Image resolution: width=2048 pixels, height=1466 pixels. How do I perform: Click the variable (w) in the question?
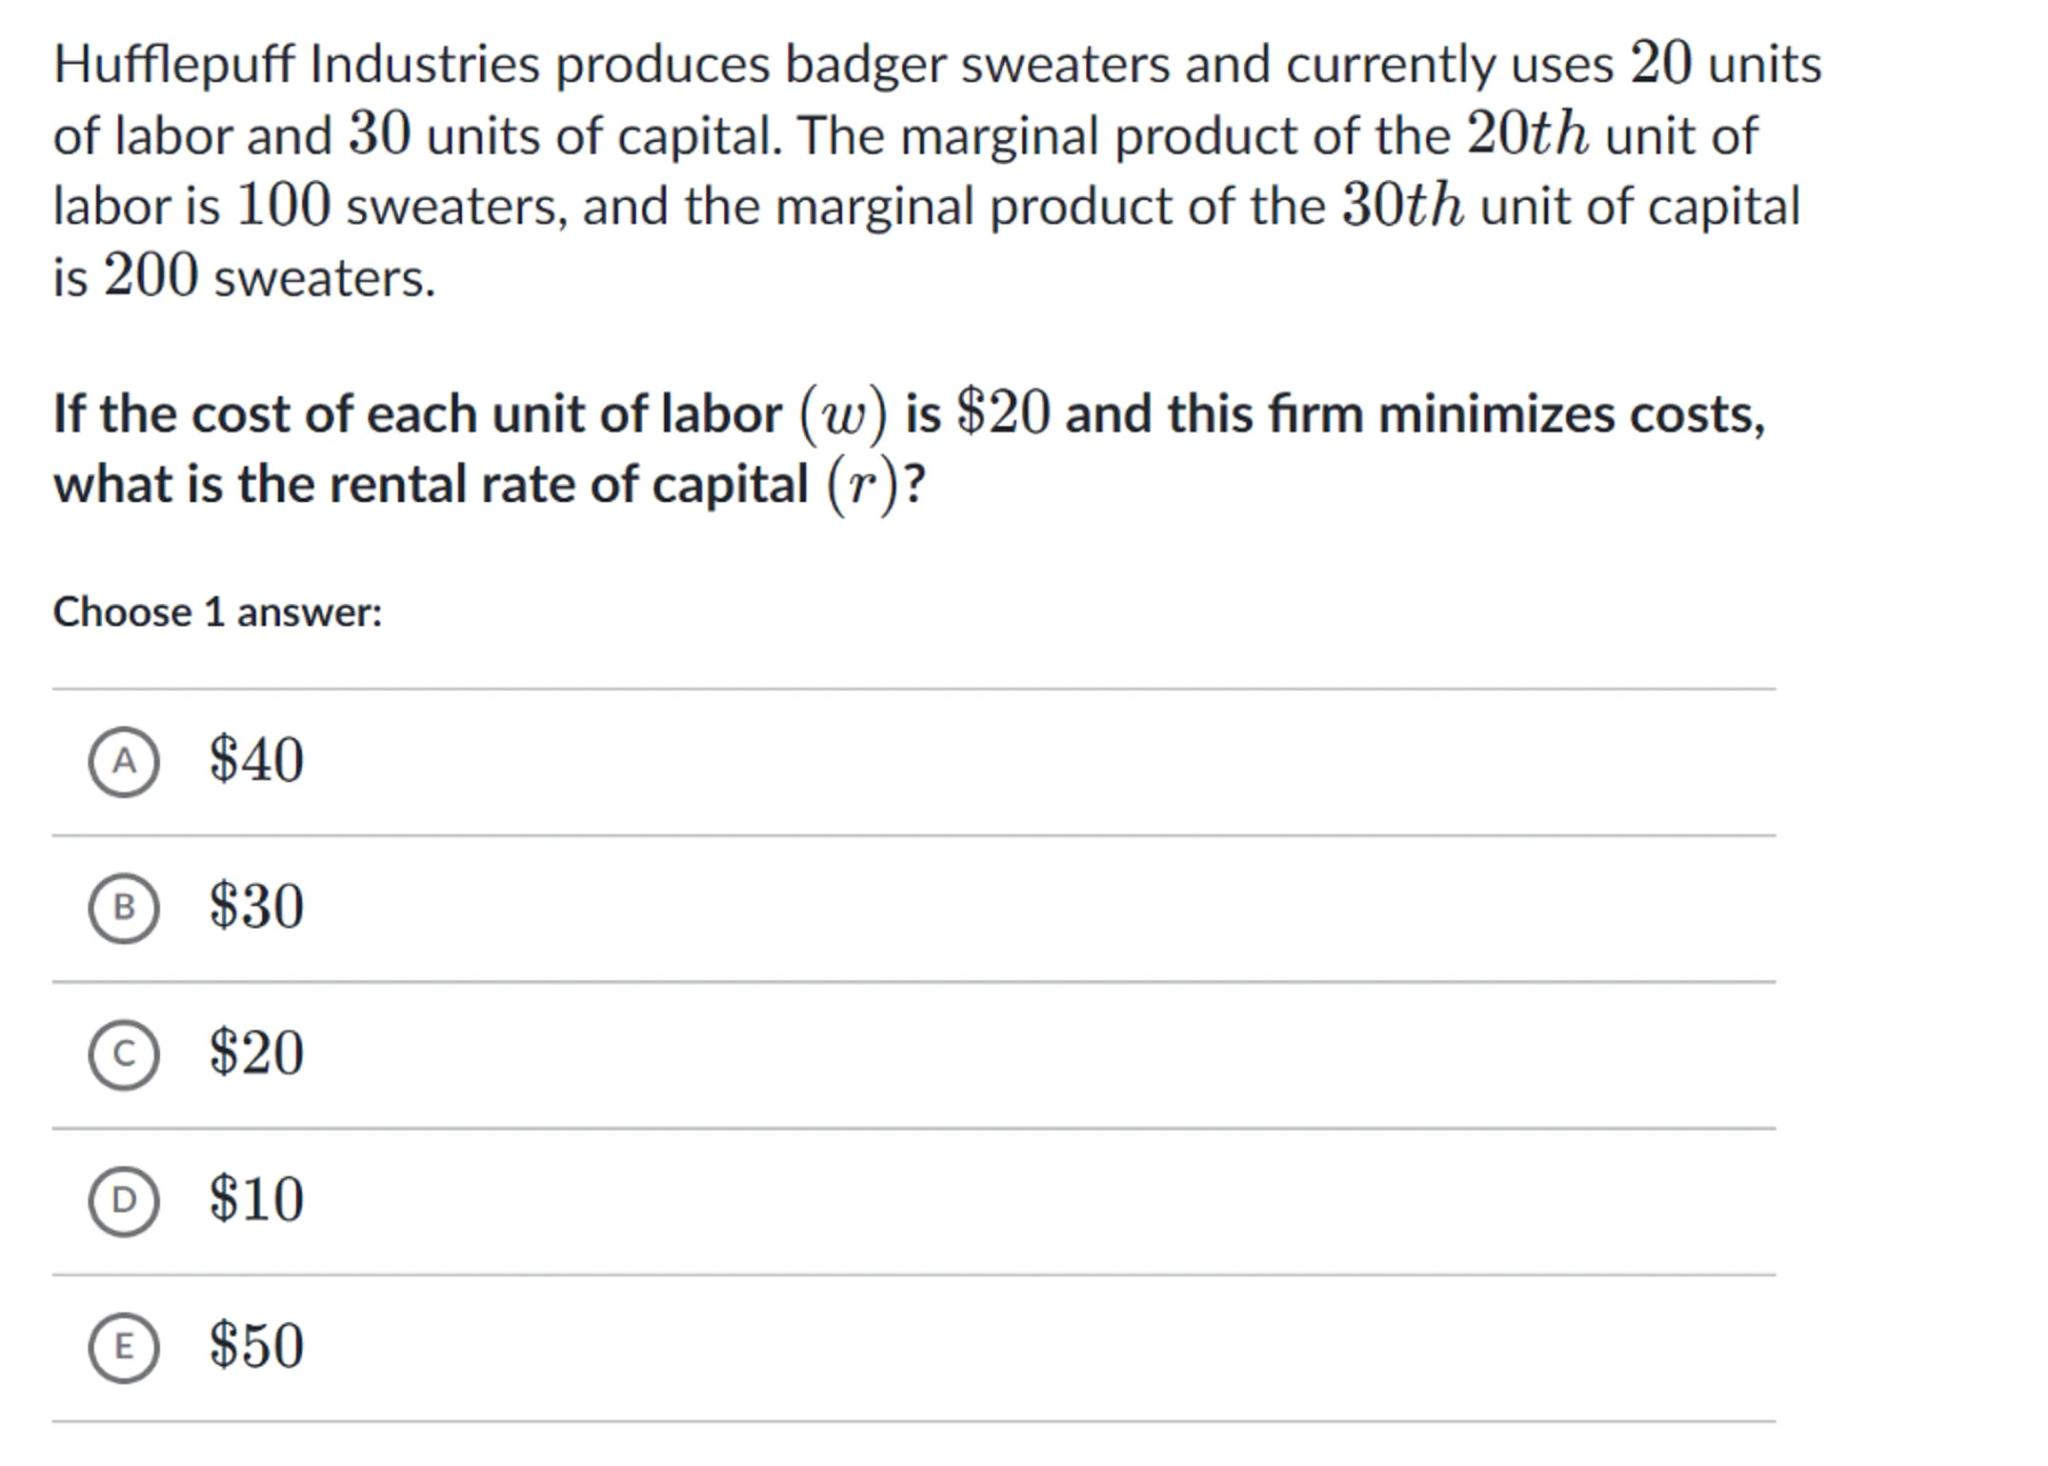tap(842, 415)
